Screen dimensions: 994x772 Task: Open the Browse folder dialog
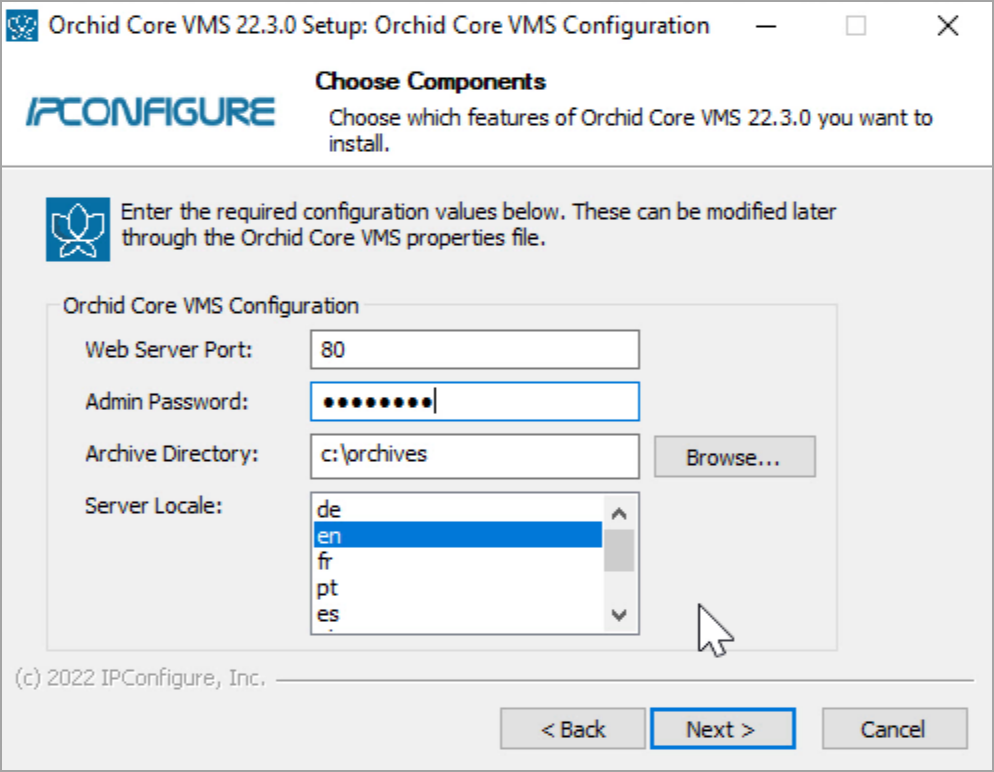[x=734, y=457]
